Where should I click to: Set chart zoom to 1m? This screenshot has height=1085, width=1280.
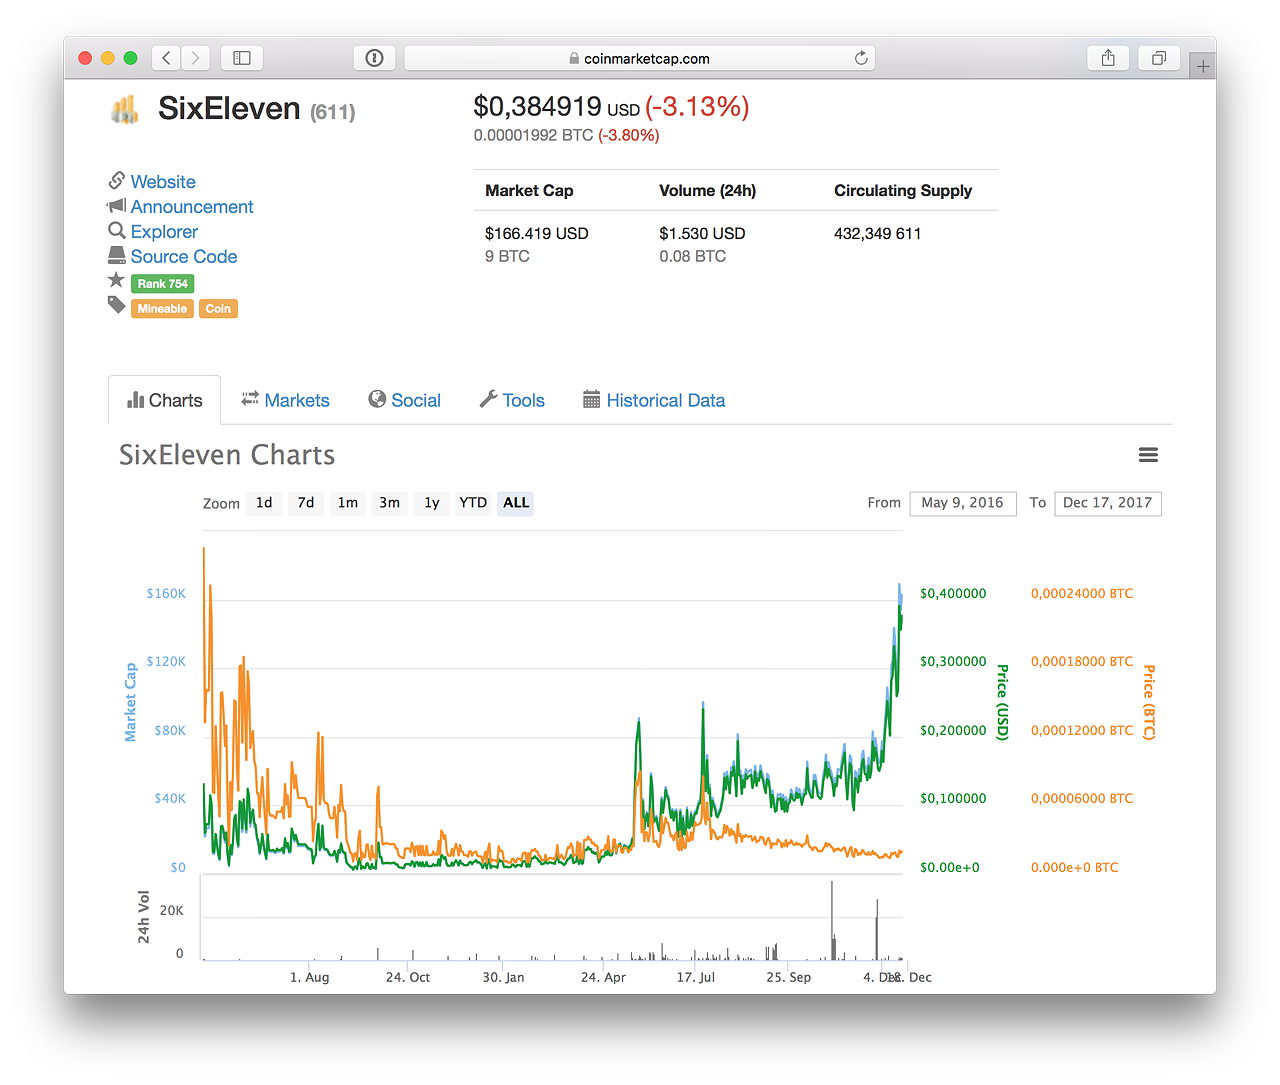tap(348, 503)
